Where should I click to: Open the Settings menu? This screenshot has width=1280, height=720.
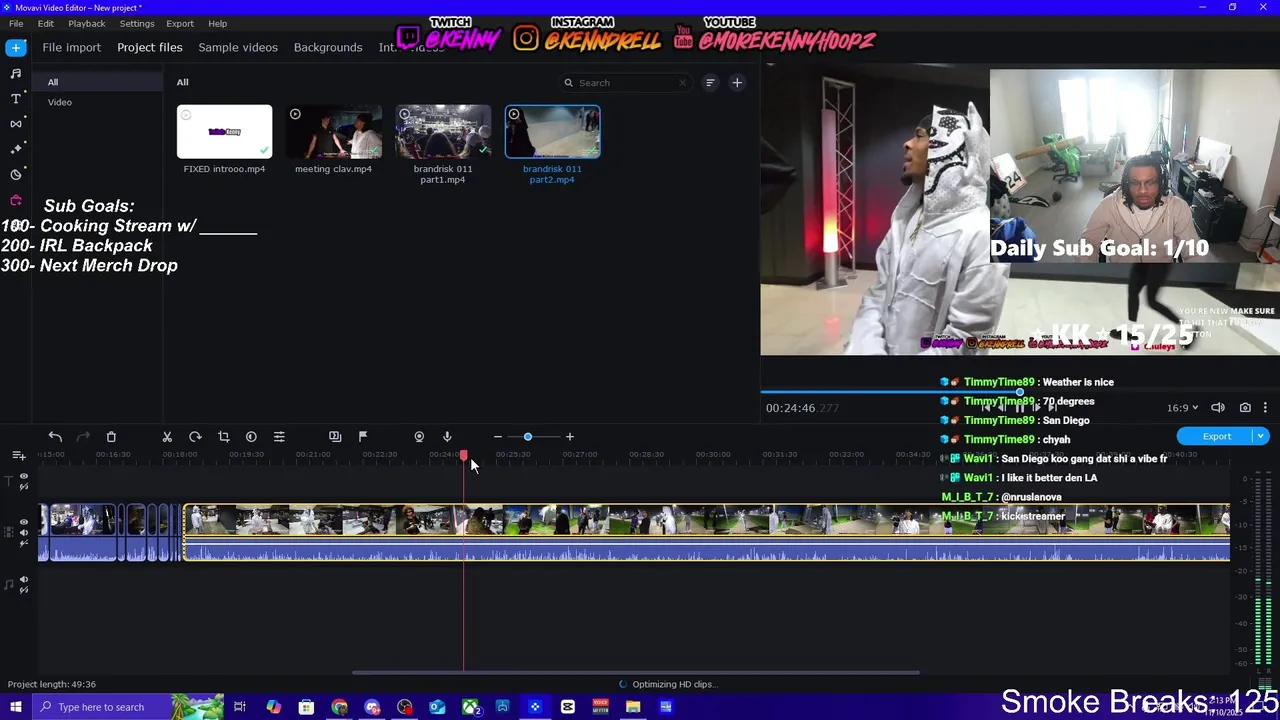(137, 23)
